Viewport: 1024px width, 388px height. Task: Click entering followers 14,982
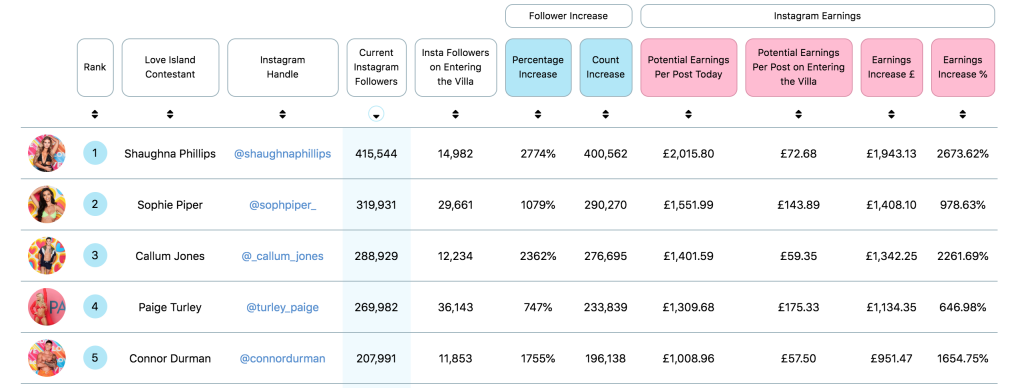click(x=455, y=154)
